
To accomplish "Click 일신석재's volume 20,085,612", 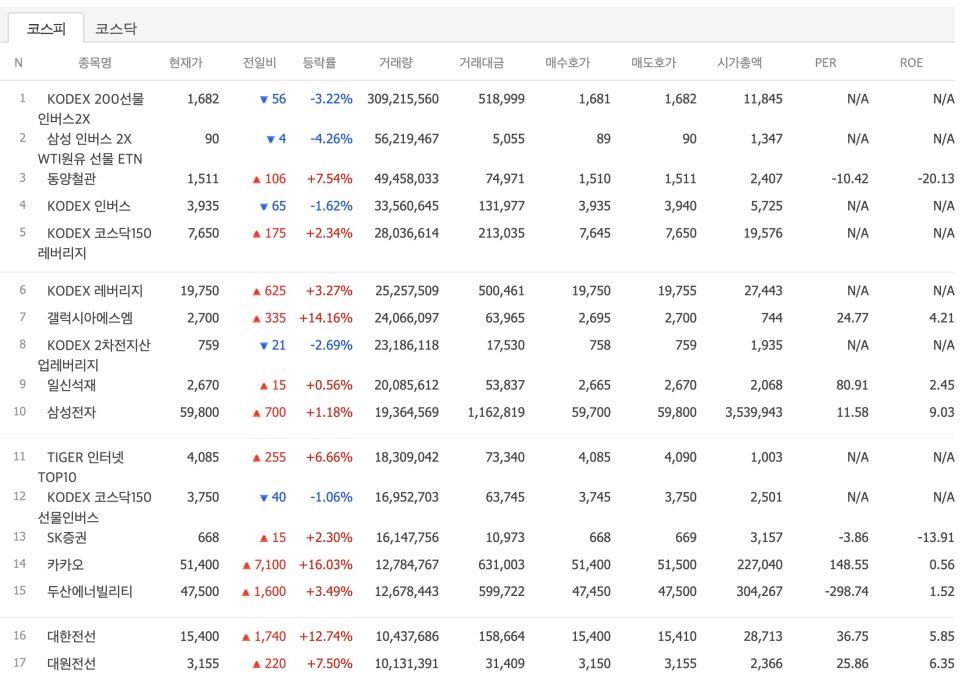I will pos(407,385).
